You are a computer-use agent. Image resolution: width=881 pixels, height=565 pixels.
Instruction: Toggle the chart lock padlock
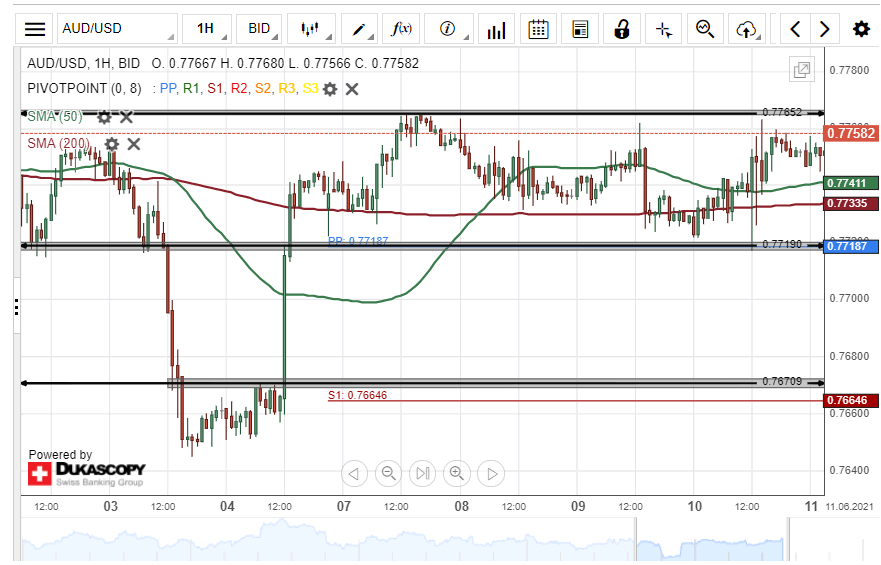point(622,29)
